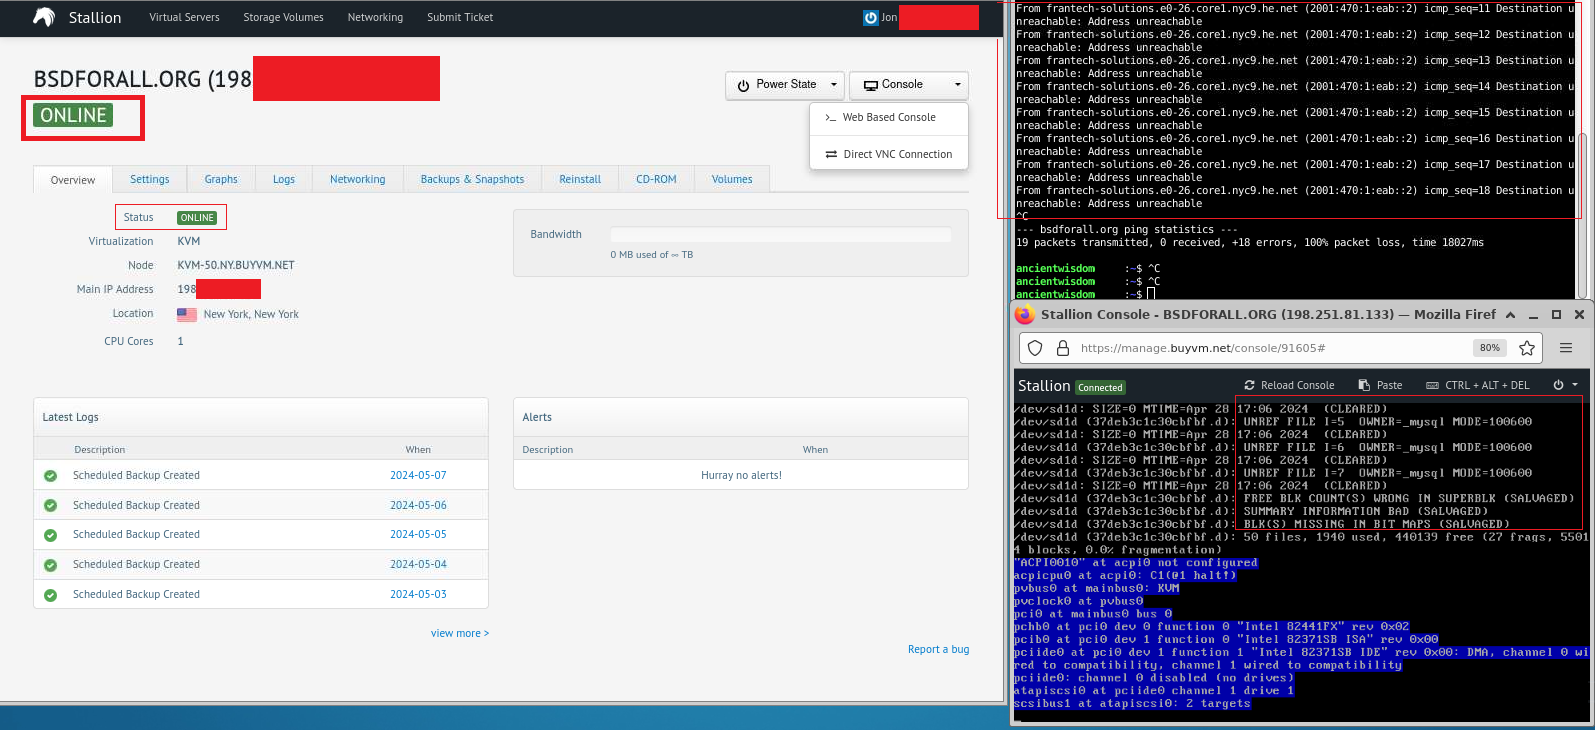Click the US flag location icon
Image resolution: width=1595 pixels, height=730 pixels.
tap(187, 314)
